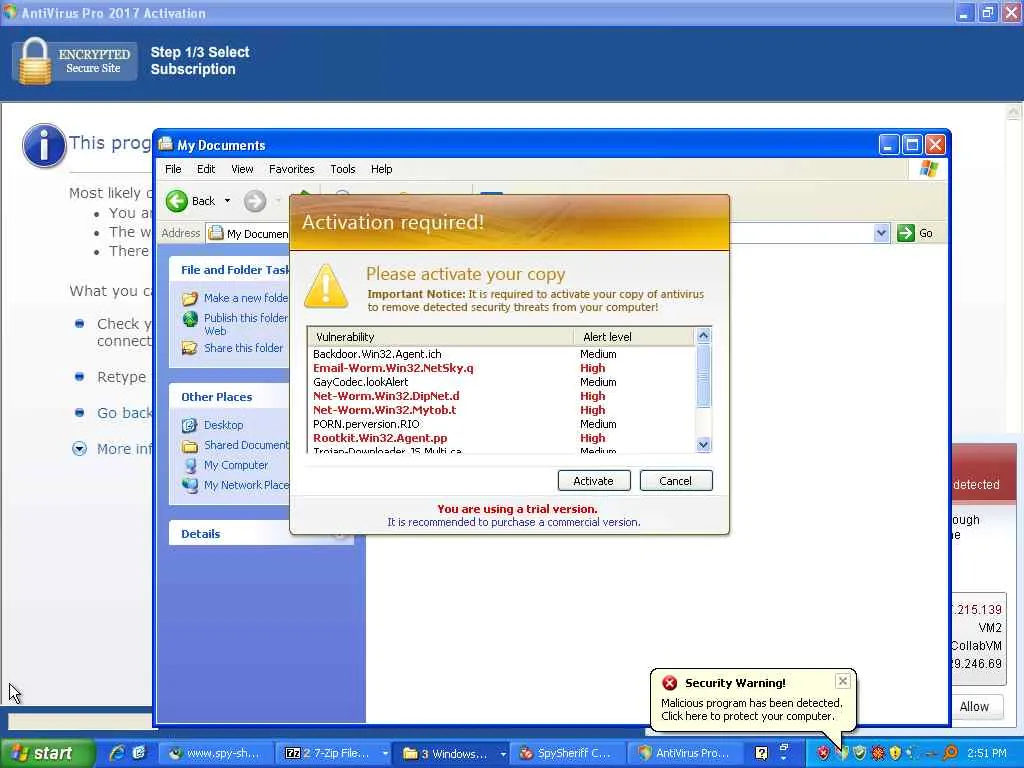Select the Net-Worm.Win32.Mytob.t entry
Viewport: 1024px width, 768px height.
point(501,410)
